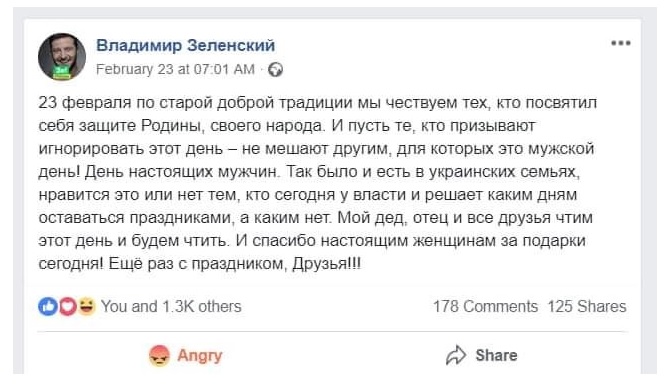Click the red heart Love reaction icon

point(67,306)
